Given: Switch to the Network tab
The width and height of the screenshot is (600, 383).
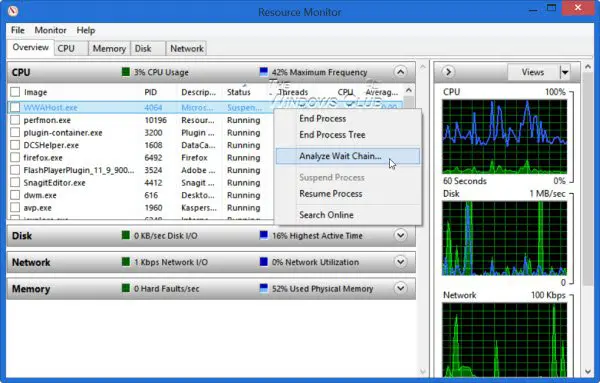Looking at the screenshot, I should point(187,49).
